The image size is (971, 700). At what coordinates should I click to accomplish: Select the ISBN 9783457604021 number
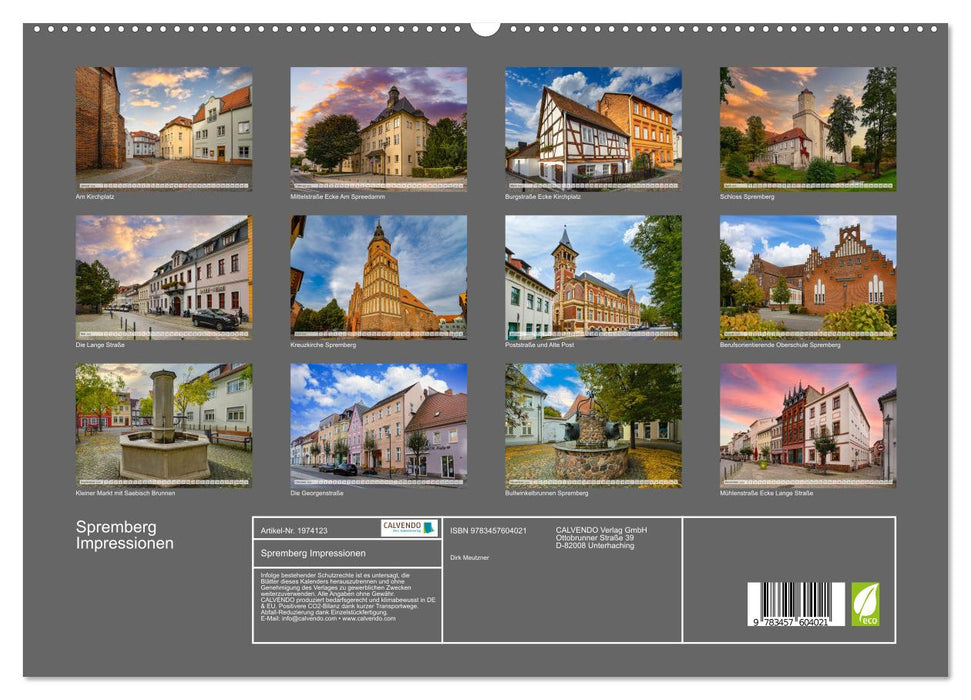[489, 530]
